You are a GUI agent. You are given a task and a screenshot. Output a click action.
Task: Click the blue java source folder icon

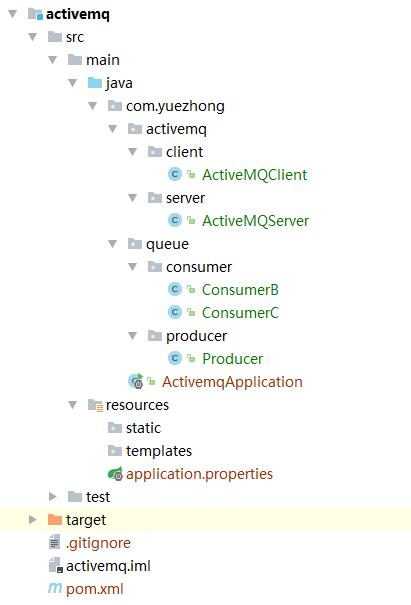point(95,83)
